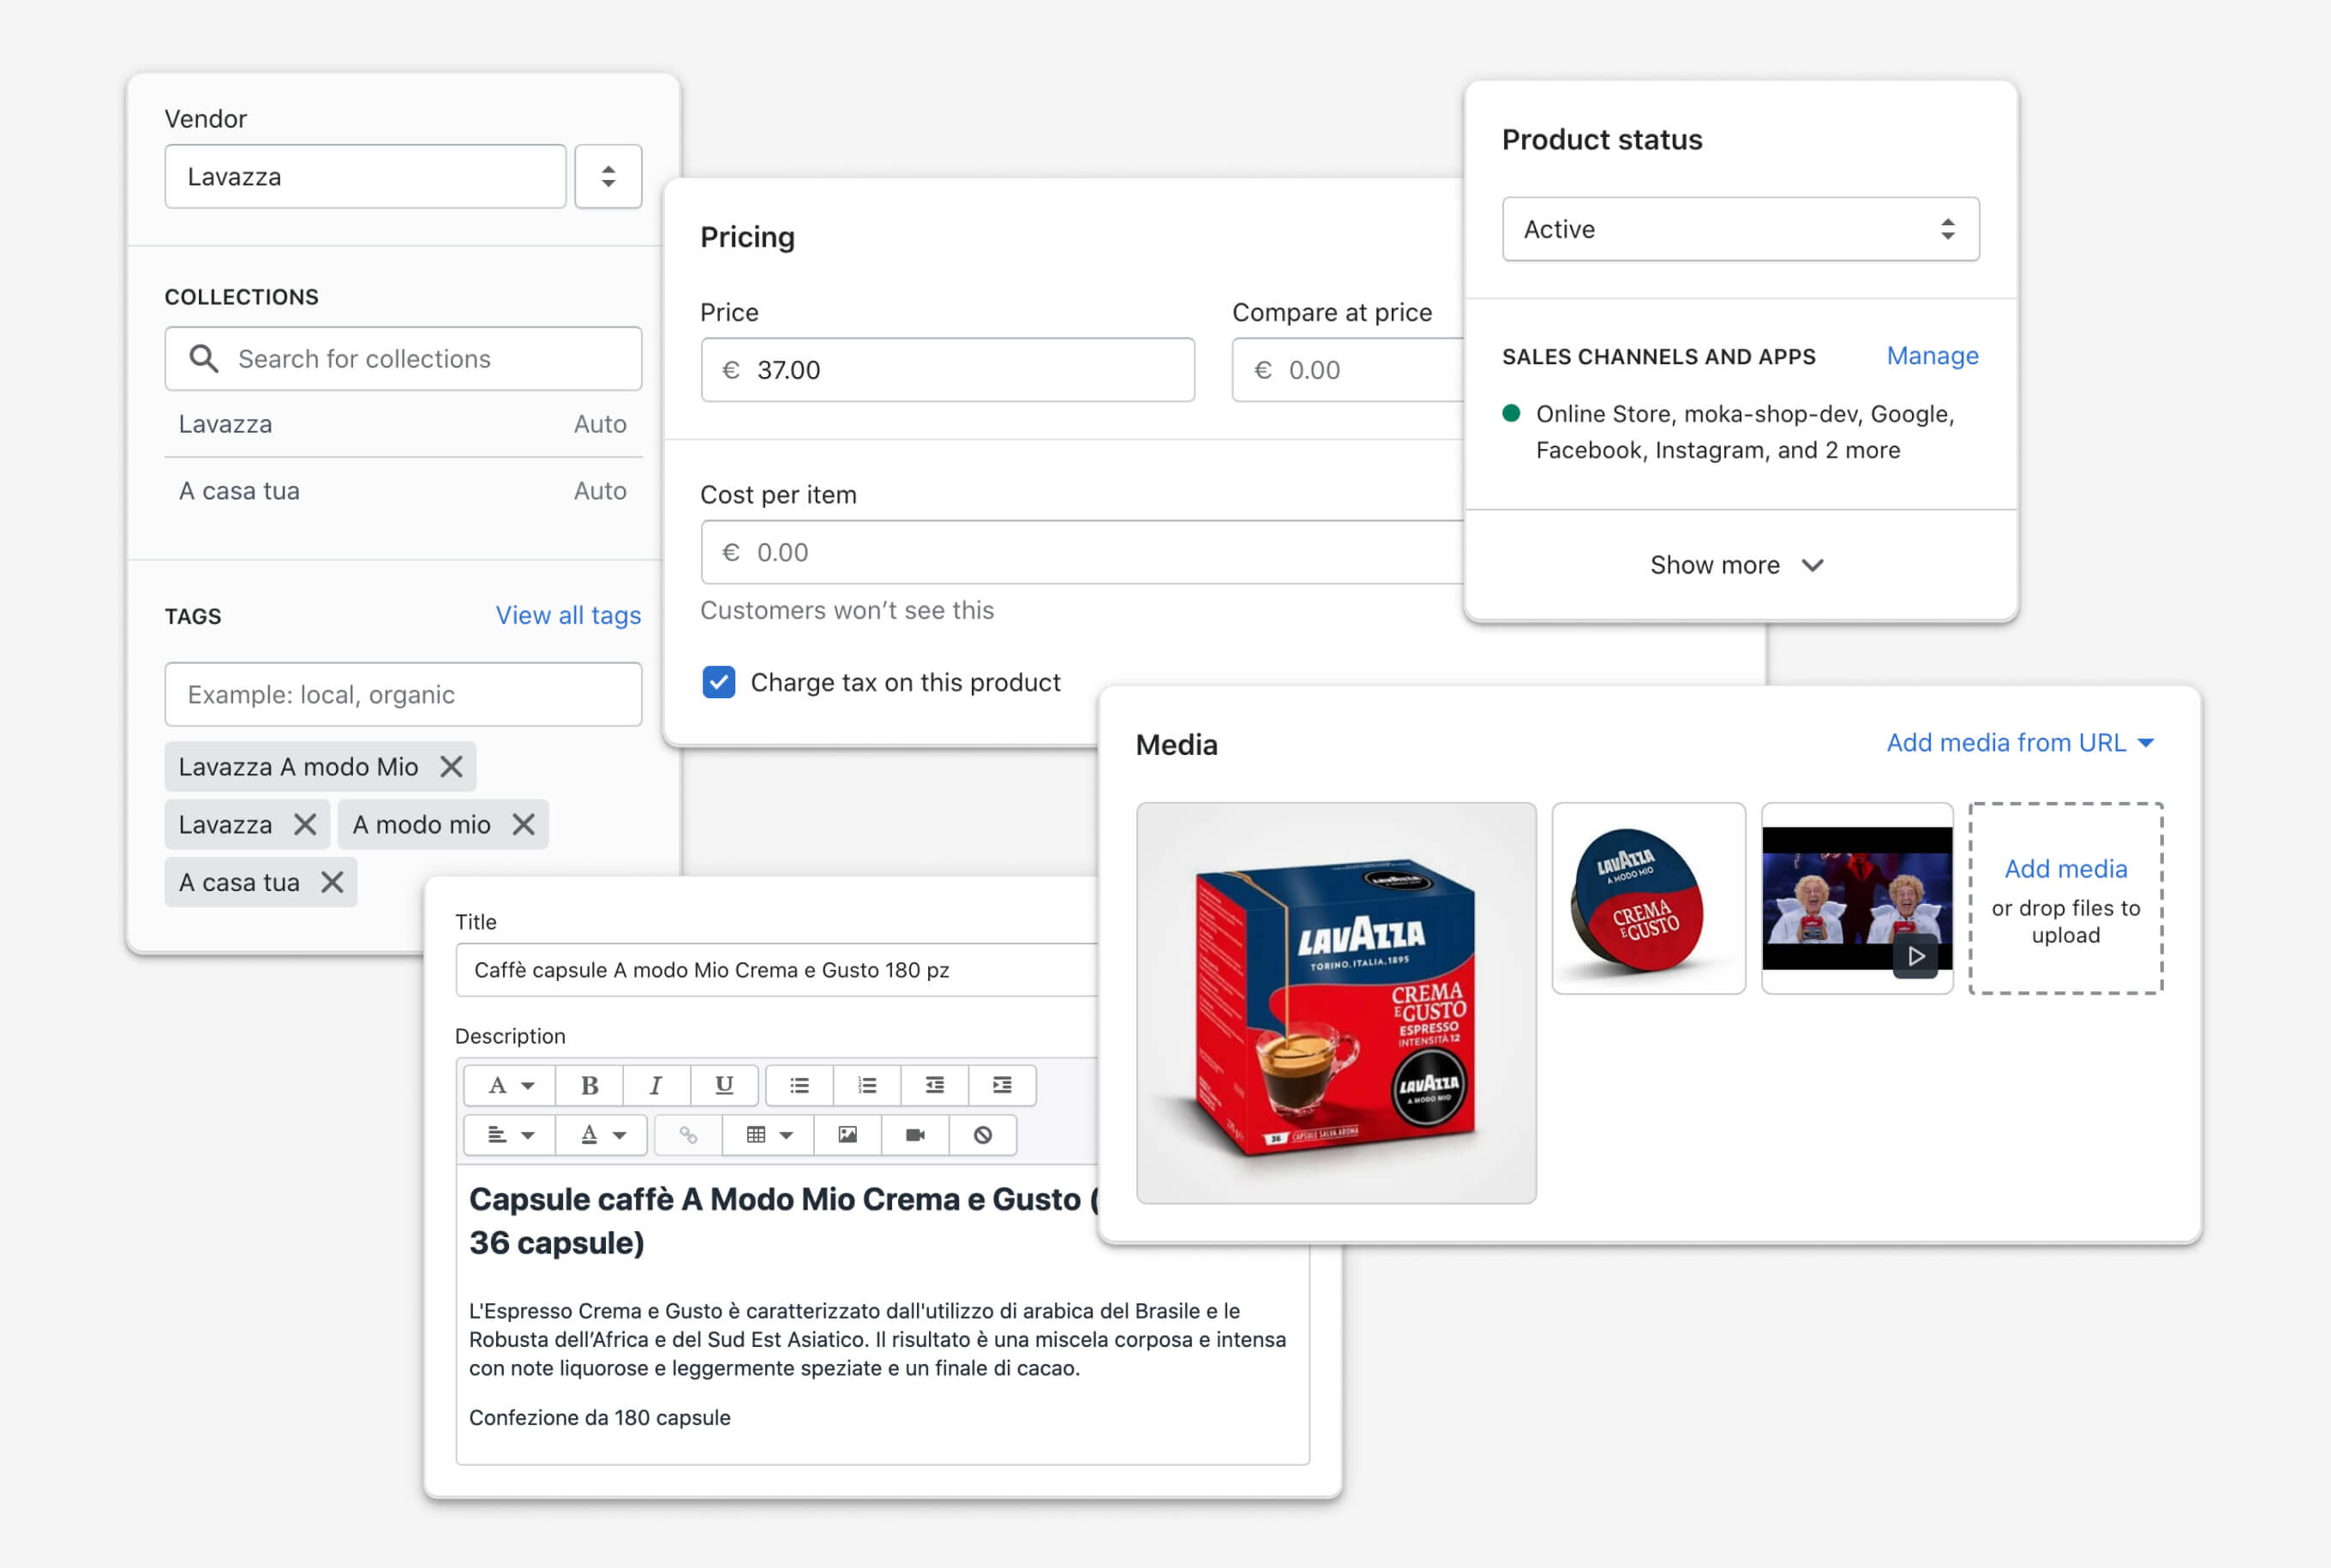
Task: Click 'Add media' upload link
Action: (2065, 869)
